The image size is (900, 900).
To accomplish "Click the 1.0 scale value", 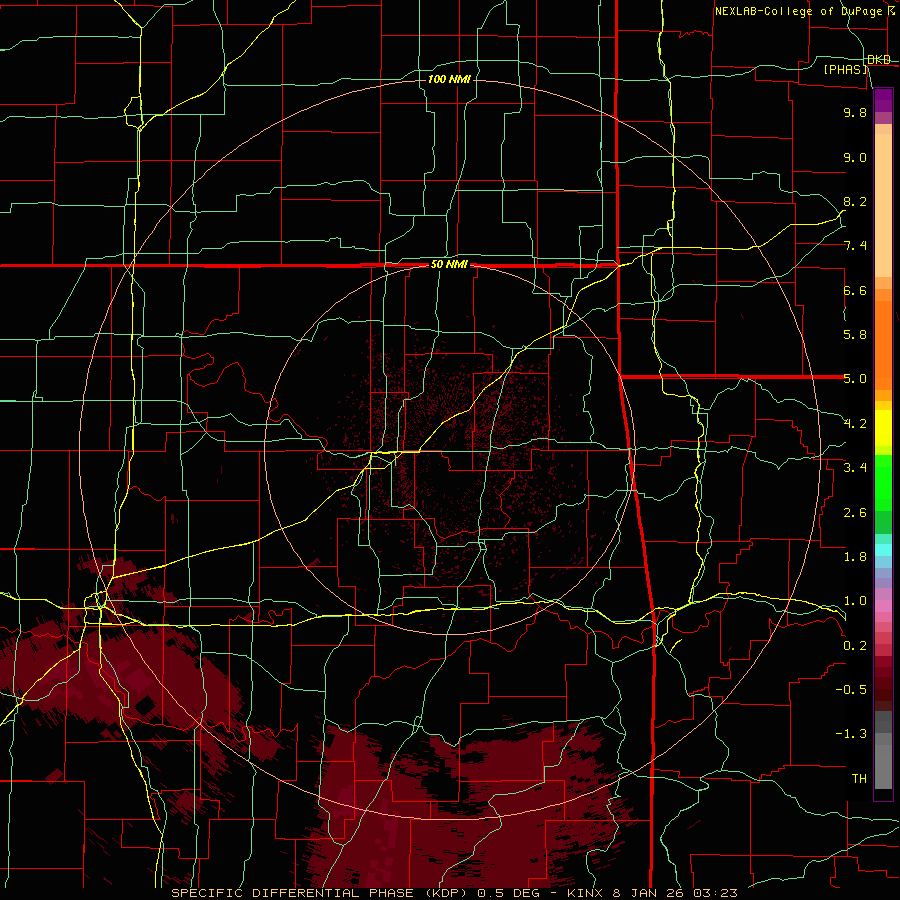I will coord(855,601).
